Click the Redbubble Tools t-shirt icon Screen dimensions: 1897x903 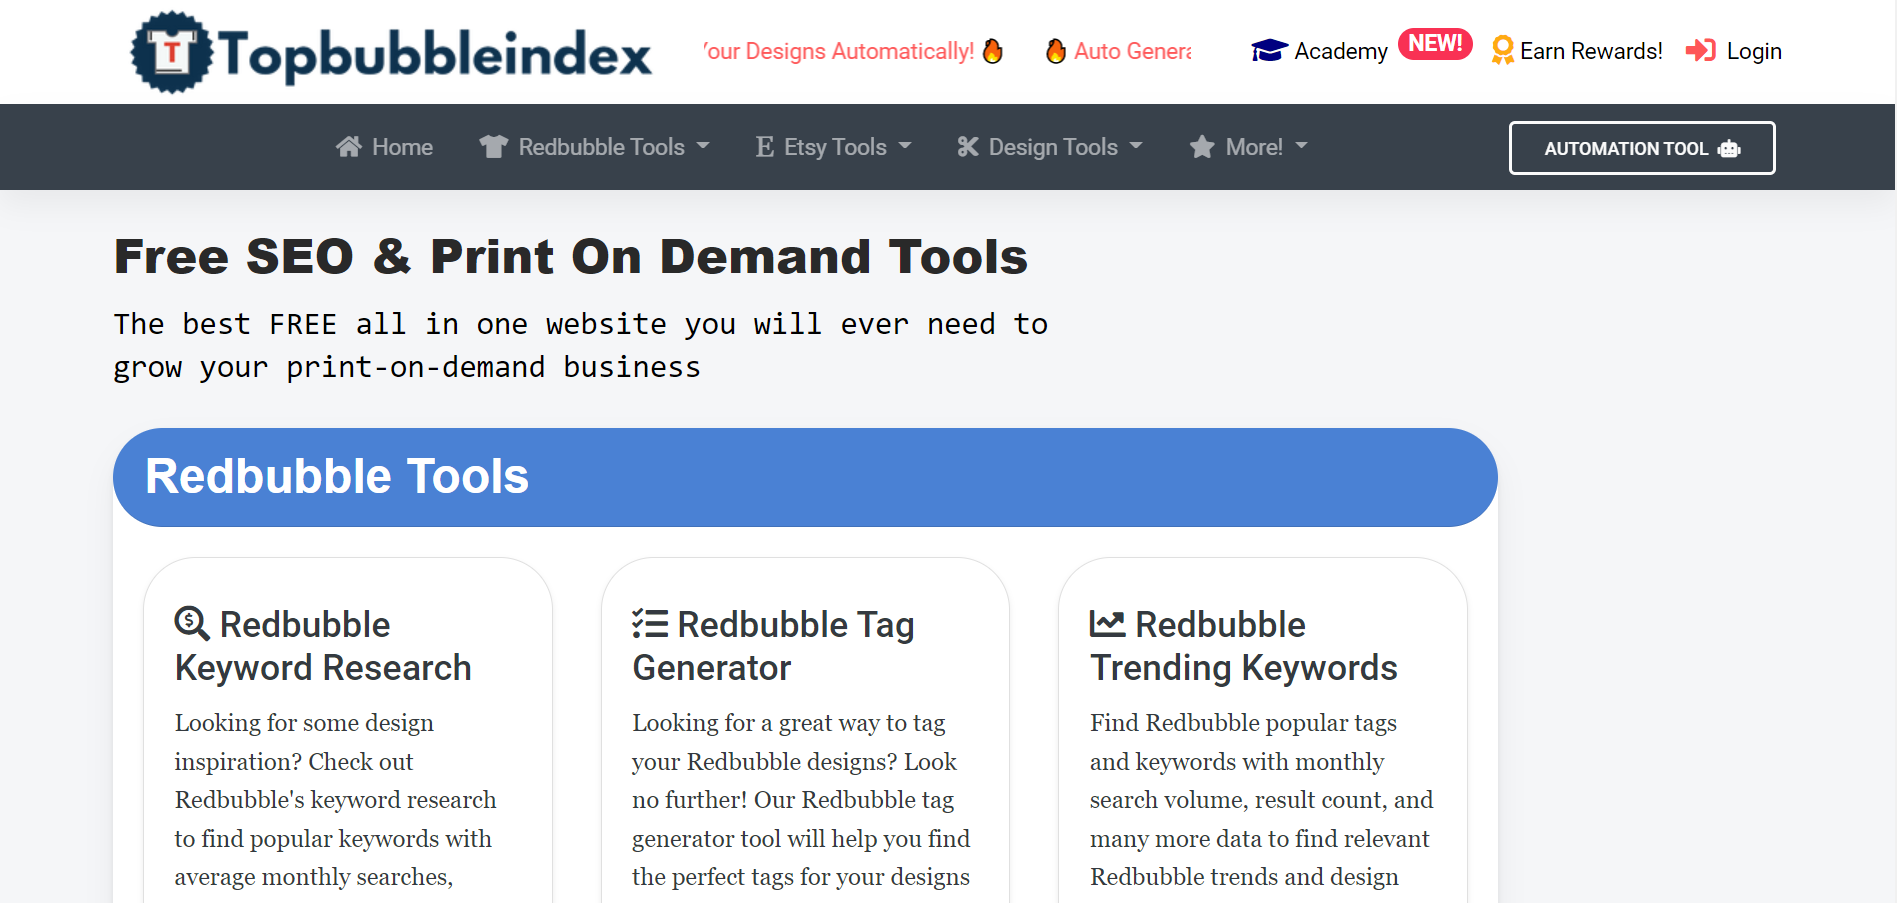pyautogui.click(x=493, y=147)
